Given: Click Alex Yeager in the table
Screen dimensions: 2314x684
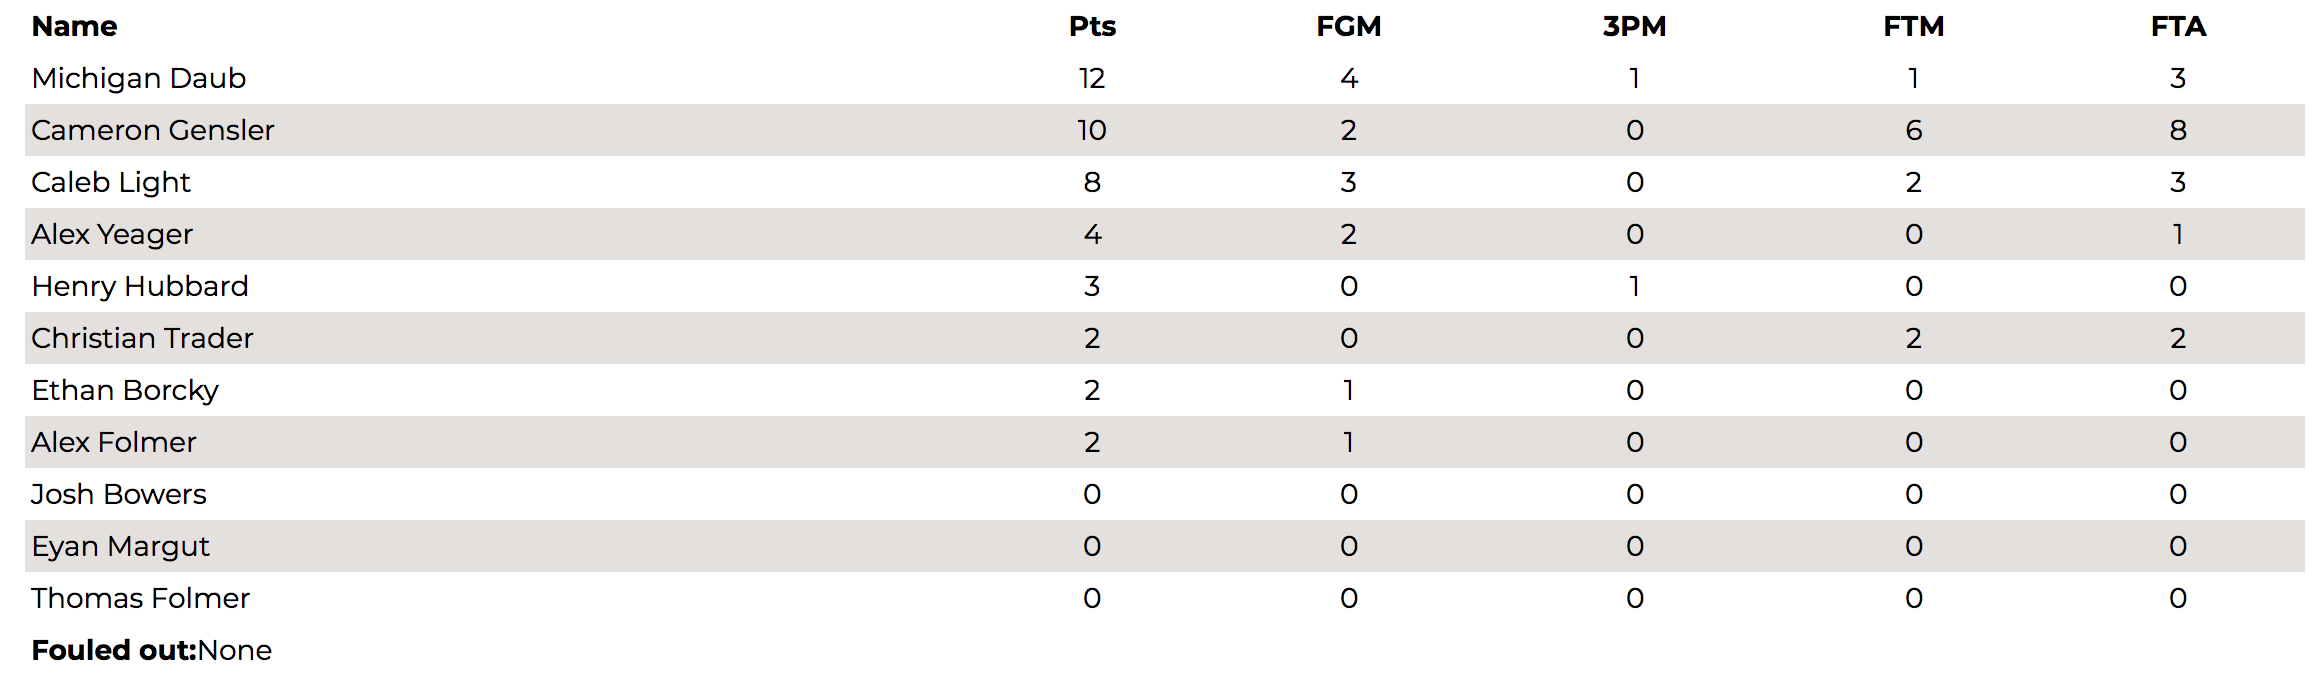Looking at the screenshot, I should pos(112,234).
